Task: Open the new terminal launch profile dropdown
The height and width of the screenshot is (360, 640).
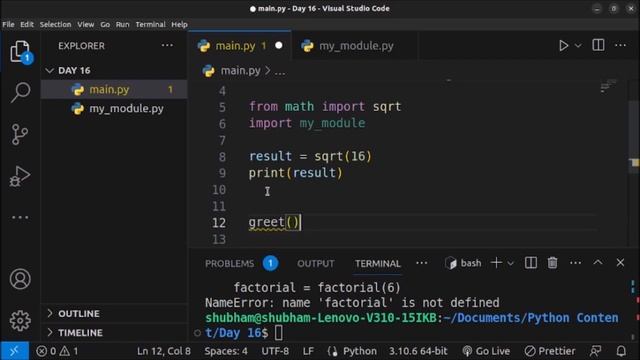Action: [510, 264]
